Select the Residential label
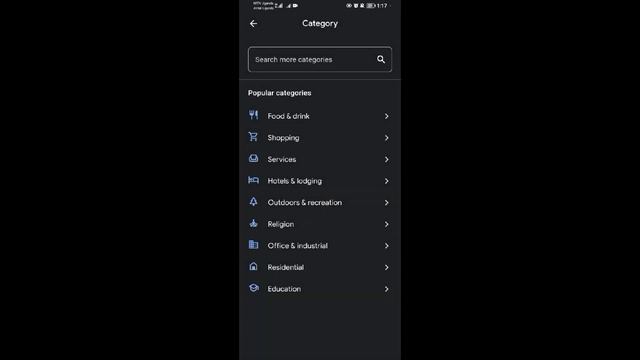 click(x=285, y=267)
